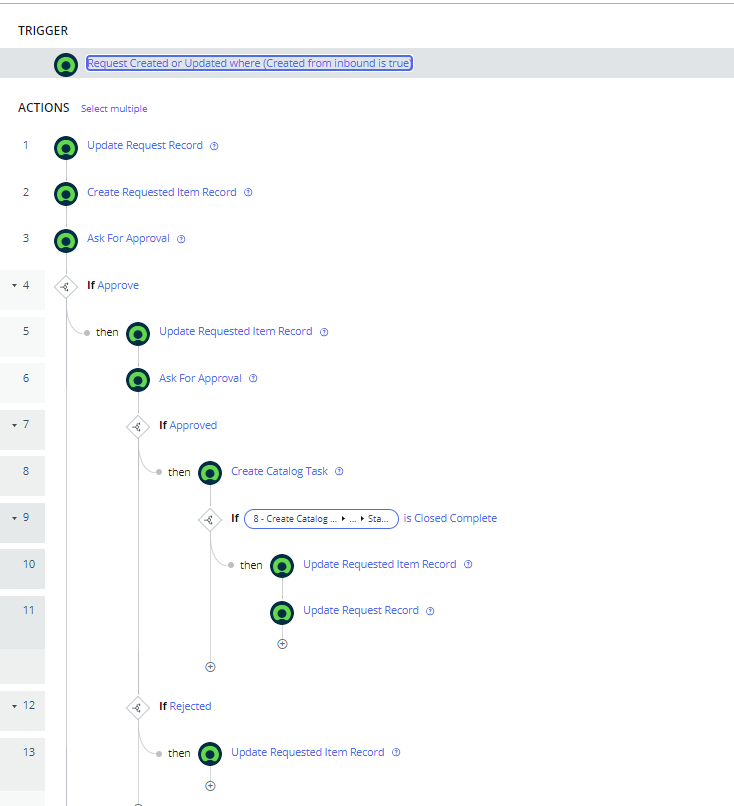Open step 1 Update Request Record
This screenshot has width=734, height=806.
145,145
